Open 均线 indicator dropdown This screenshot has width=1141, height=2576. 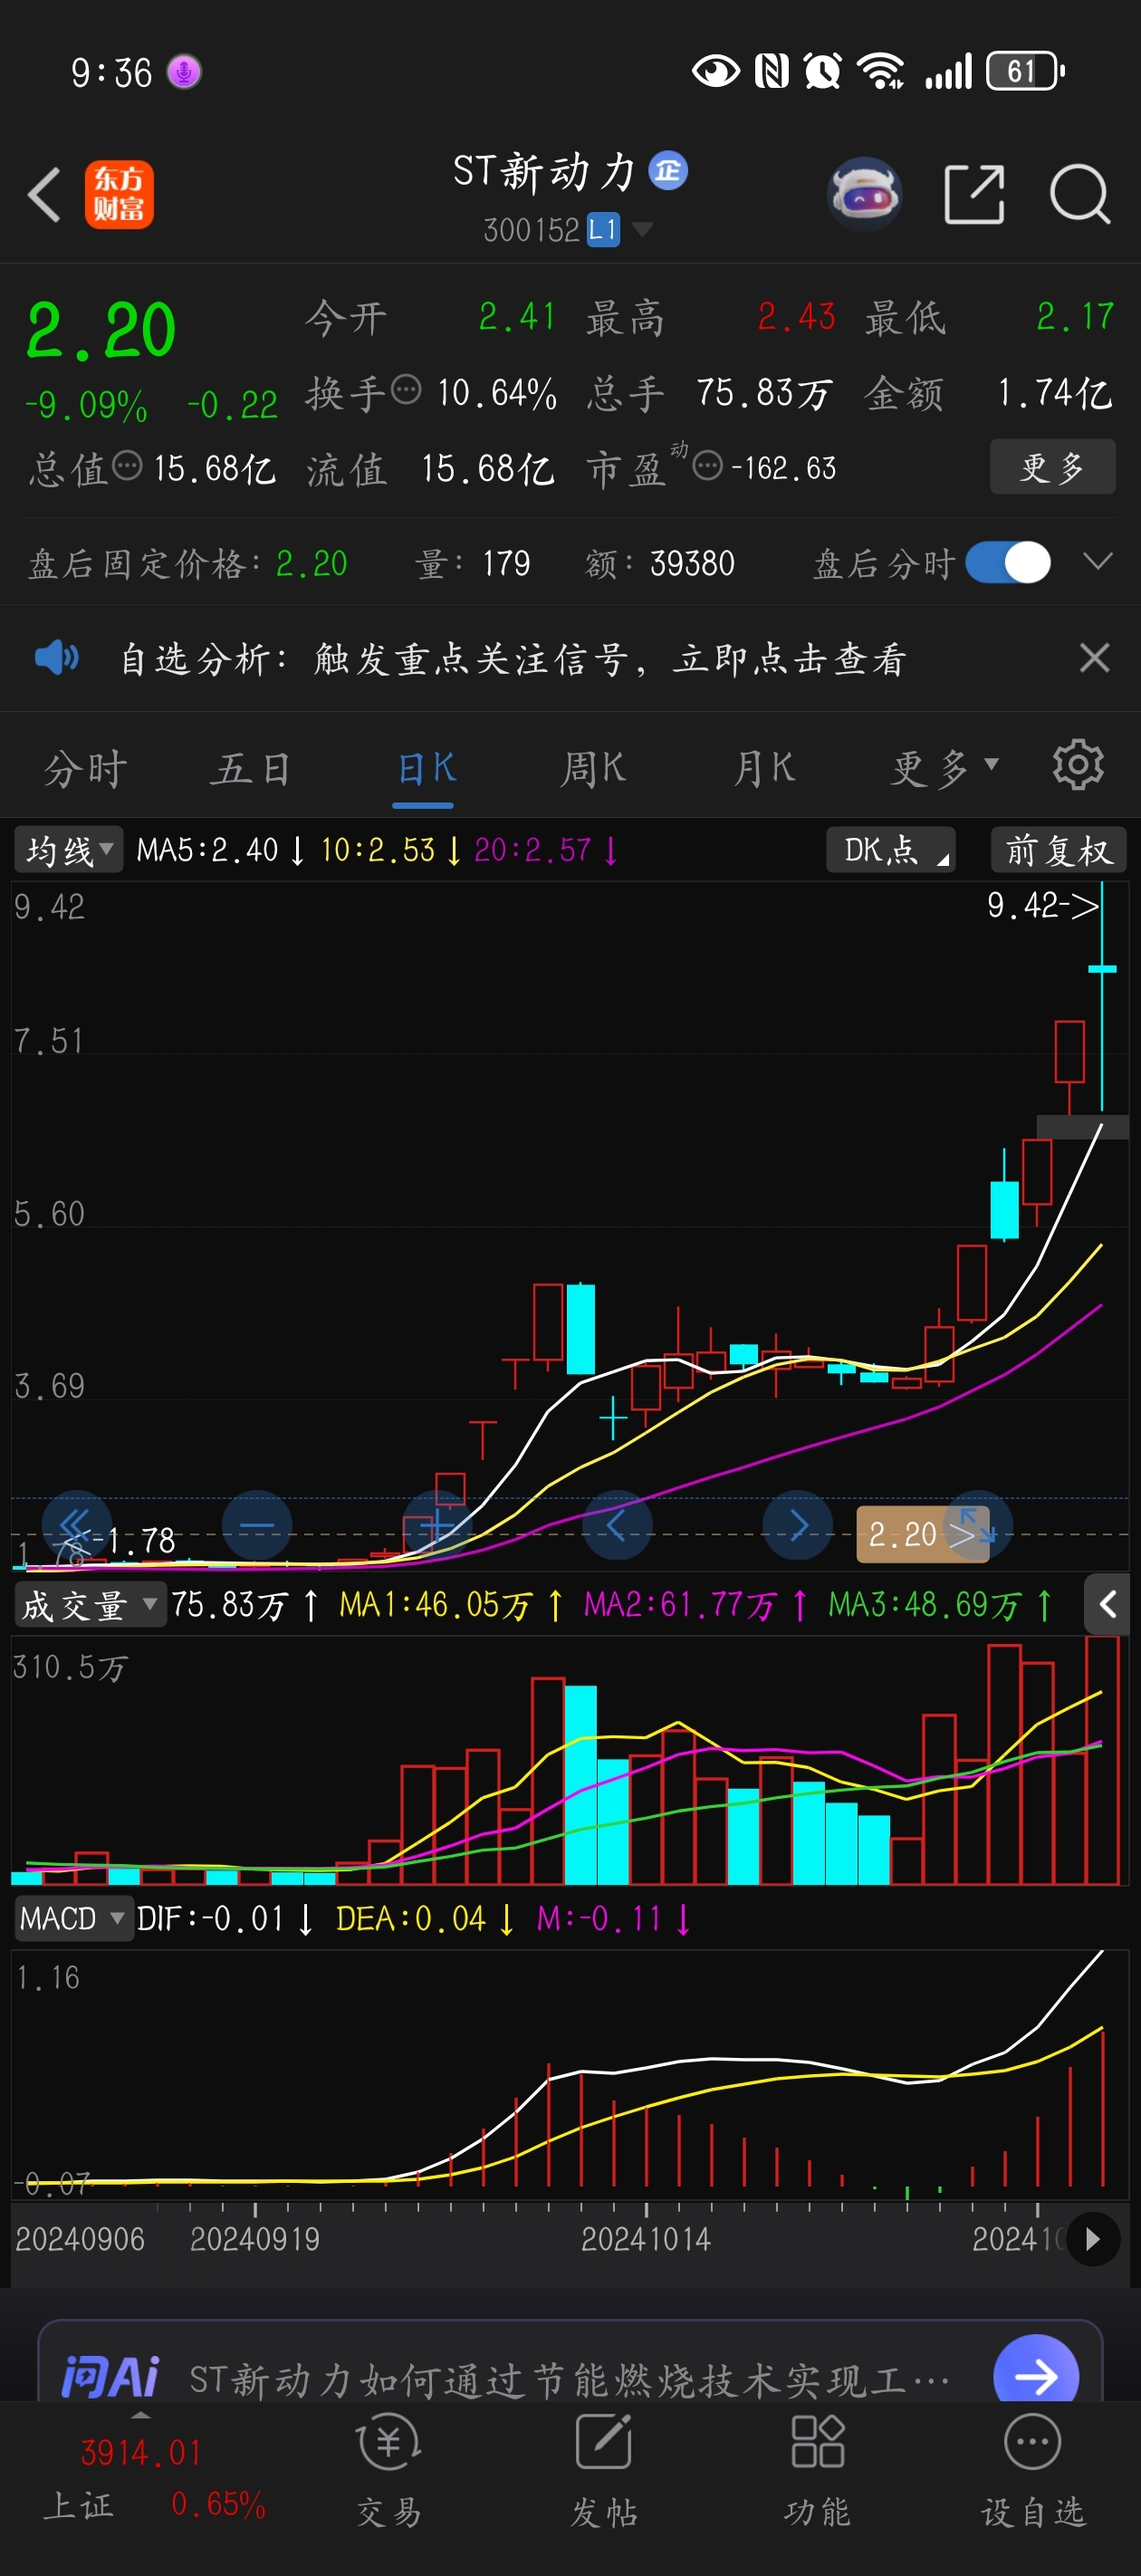(68, 850)
